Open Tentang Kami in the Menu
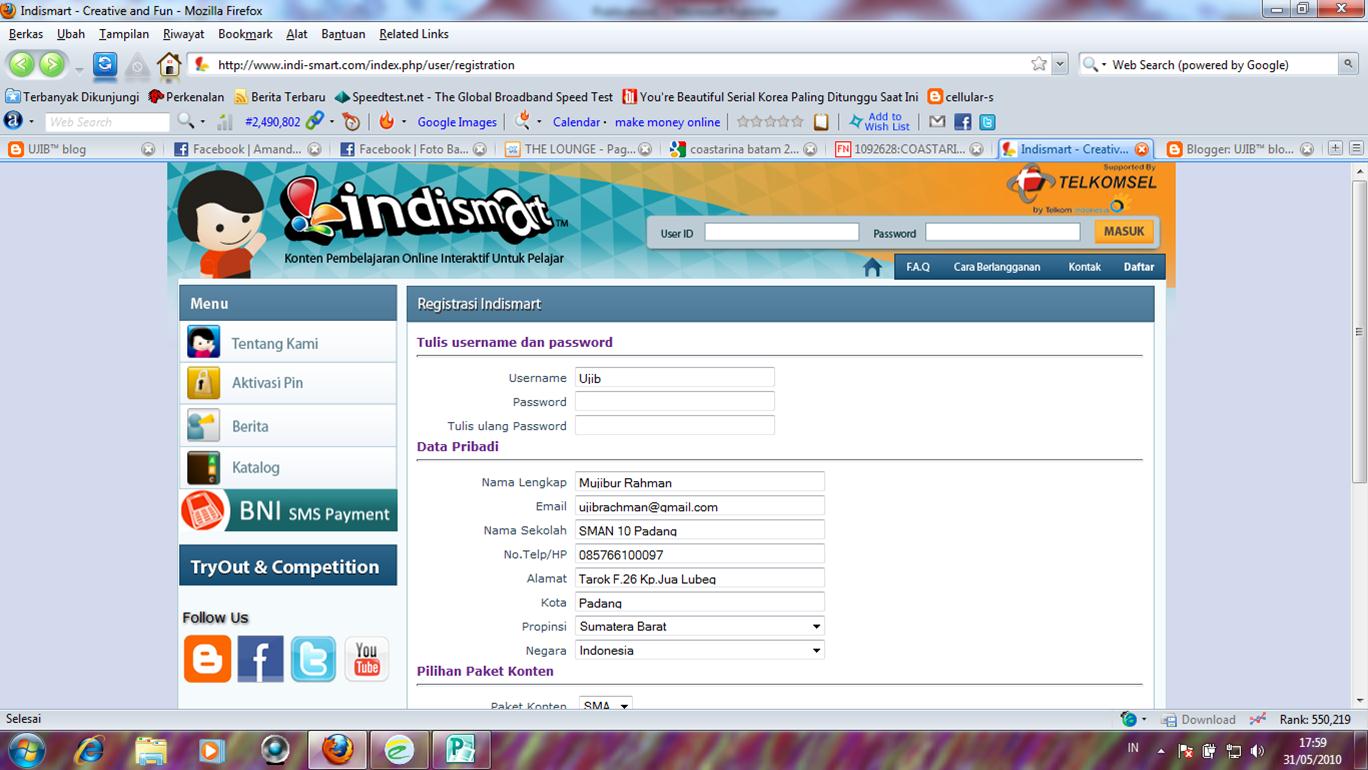1368x770 pixels. coord(288,343)
